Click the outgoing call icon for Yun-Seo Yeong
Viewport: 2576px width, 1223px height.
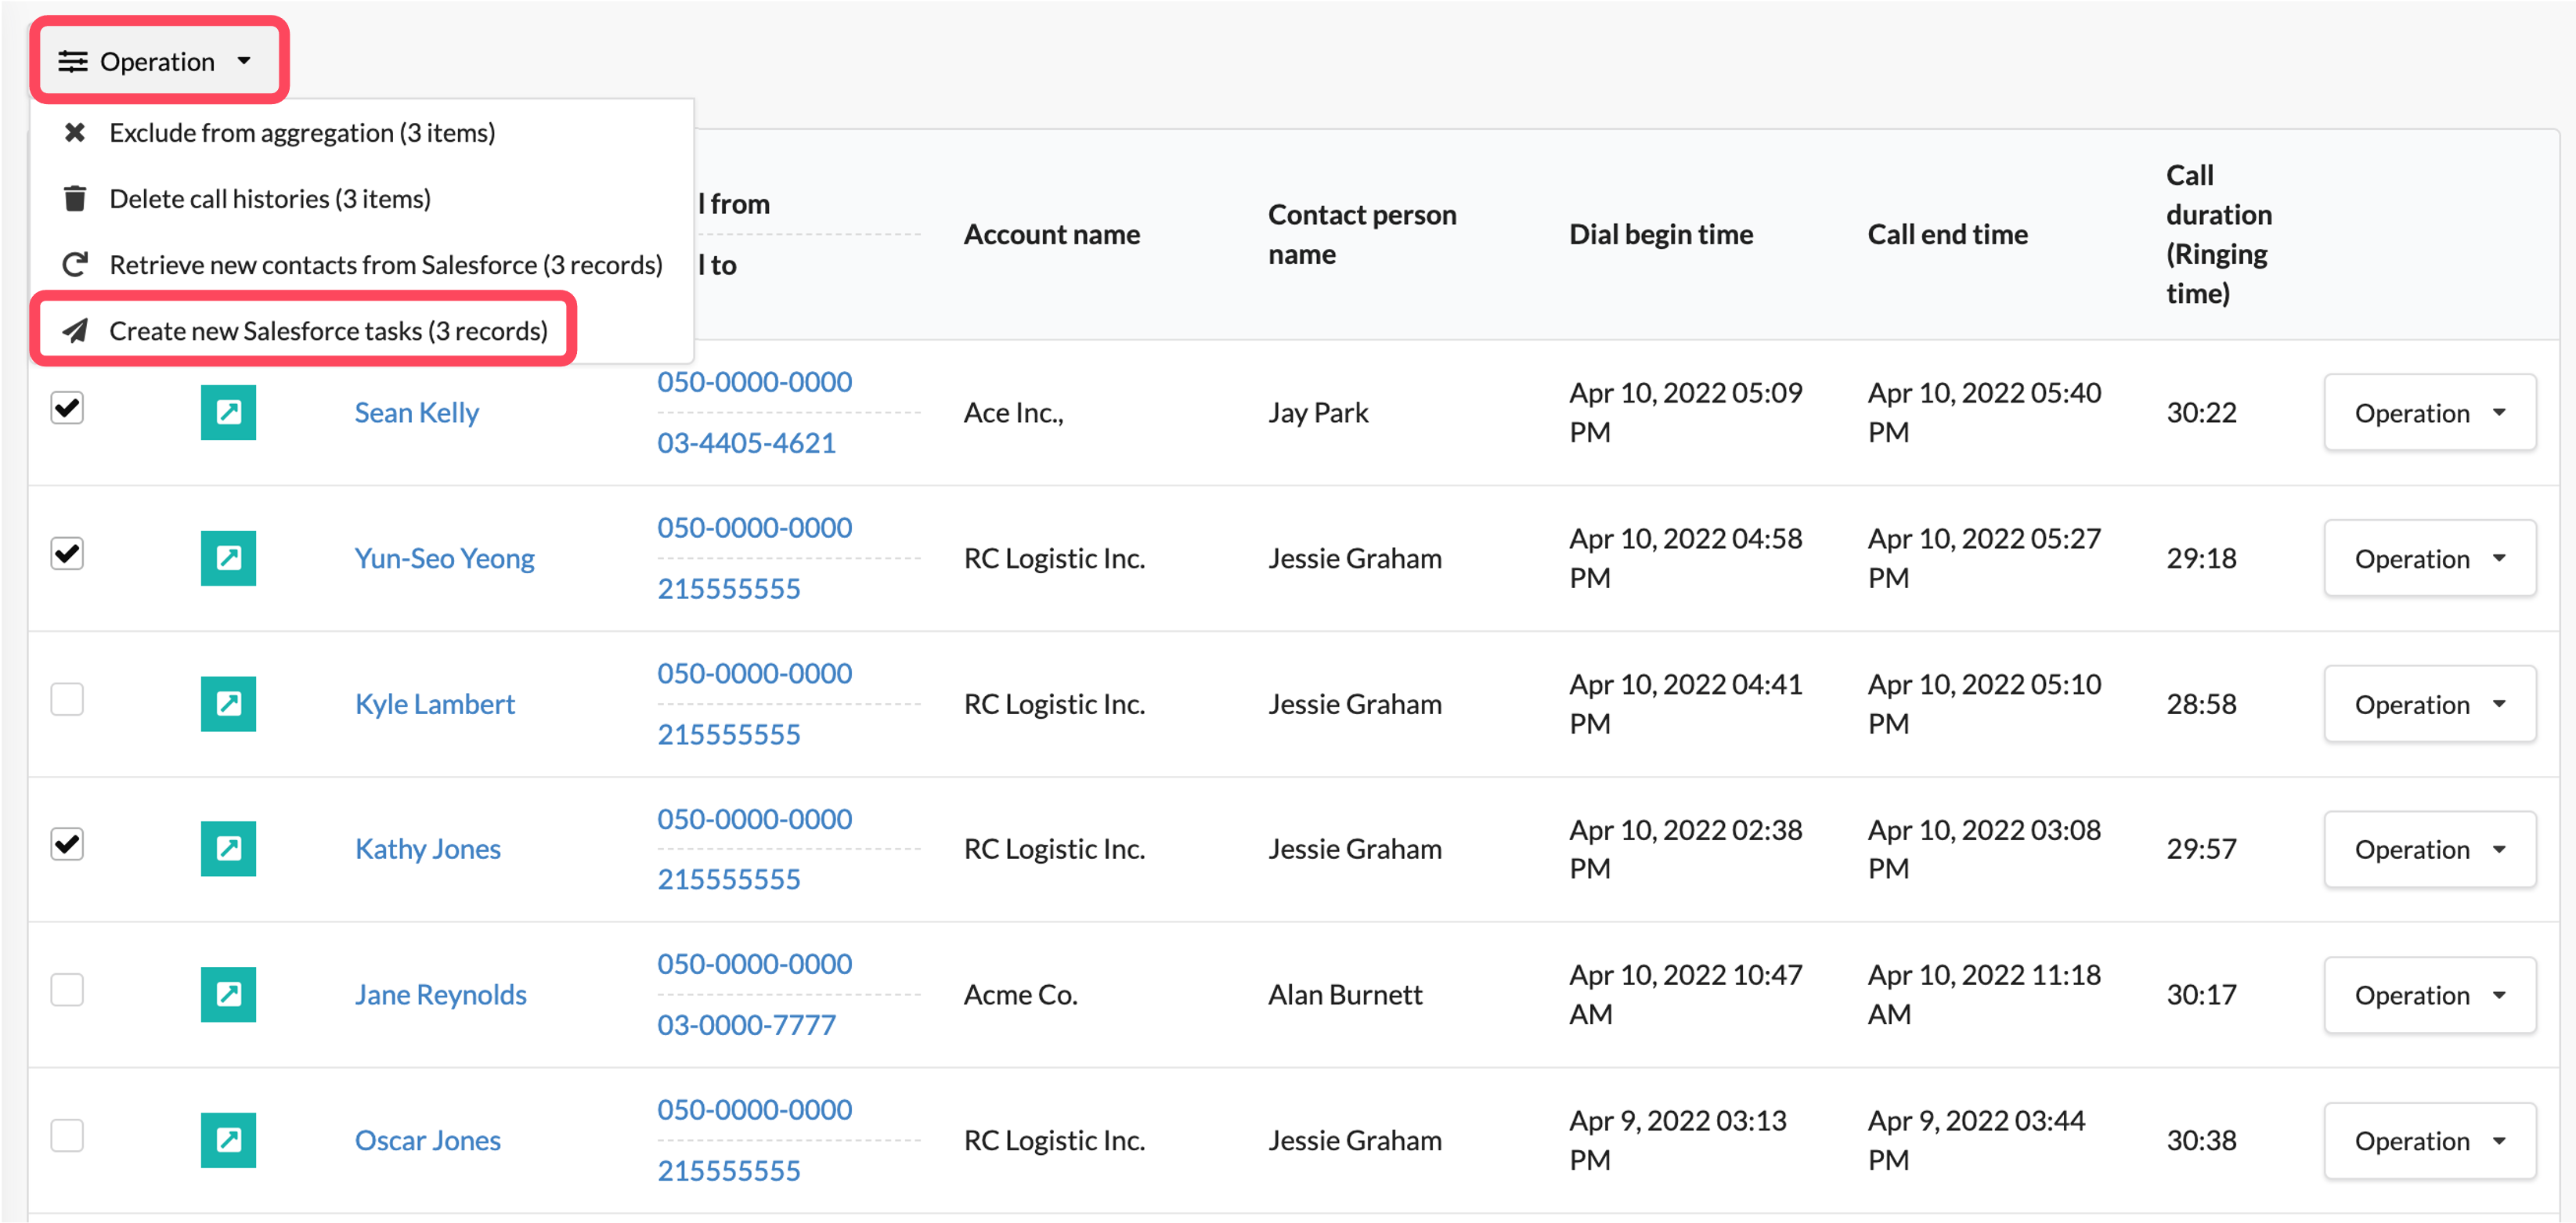pyautogui.click(x=228, y=558)
